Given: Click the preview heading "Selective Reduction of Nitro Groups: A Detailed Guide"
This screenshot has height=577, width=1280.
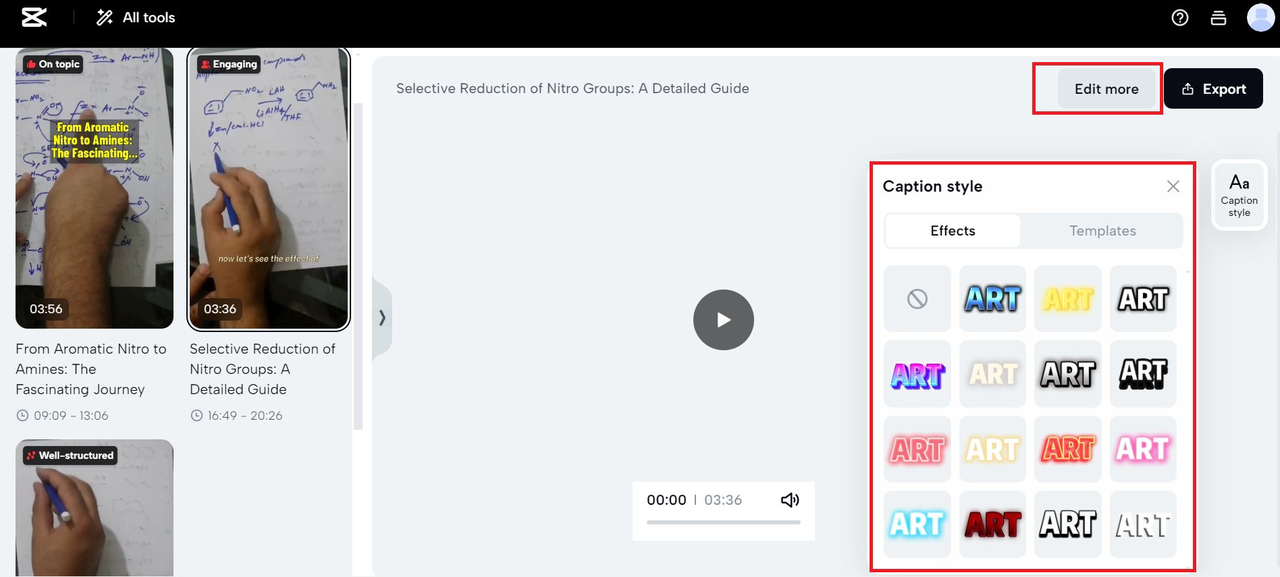Looking at the screenshot, I should [x=572, y=88].
